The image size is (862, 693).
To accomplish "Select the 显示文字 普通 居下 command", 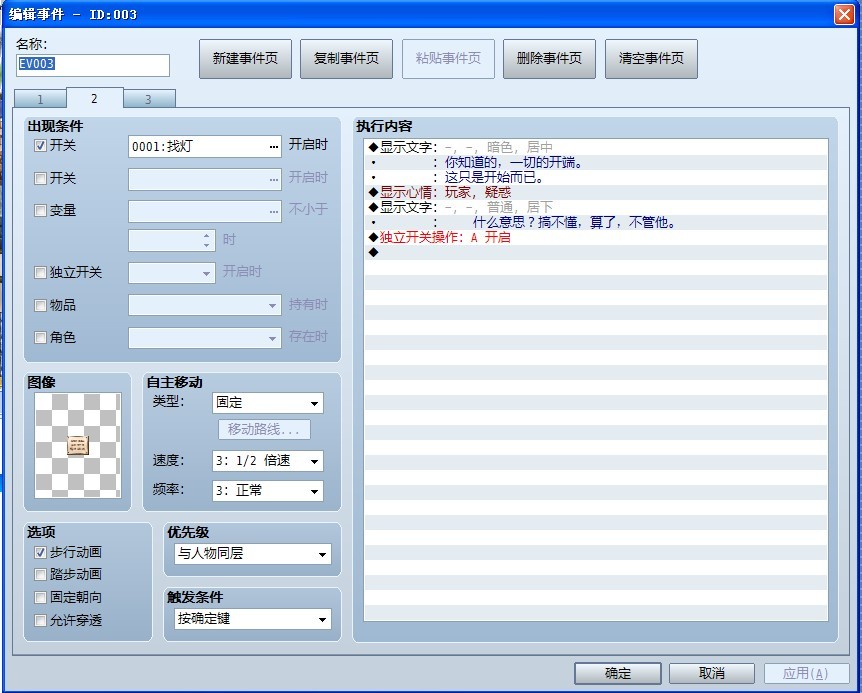I will coord(596,207).
